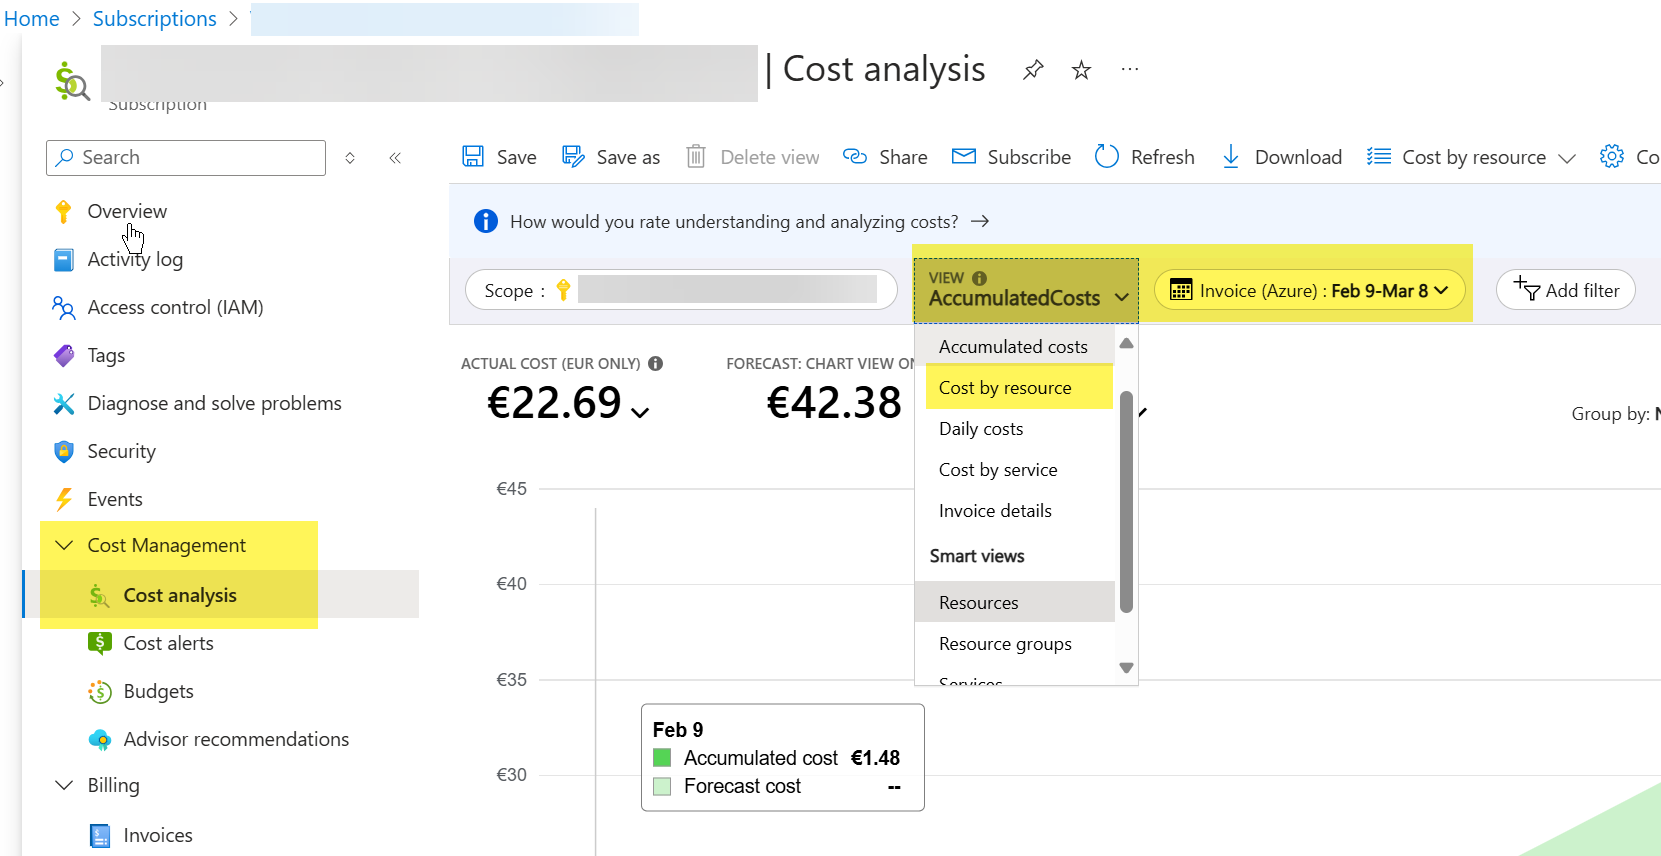Click the Smart views heading
The width and height of the screenshot is (1661, 856).
(977, 556)
